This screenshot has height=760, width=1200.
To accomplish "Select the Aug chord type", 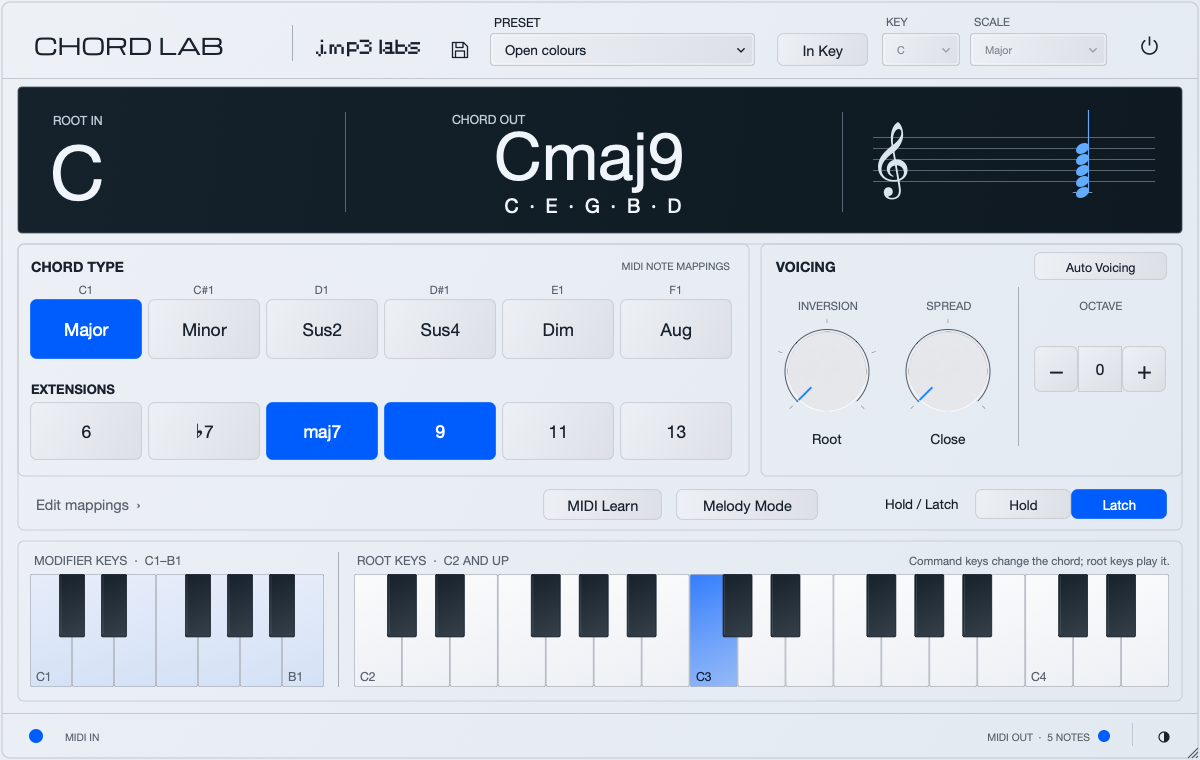I will pos(676,329).
